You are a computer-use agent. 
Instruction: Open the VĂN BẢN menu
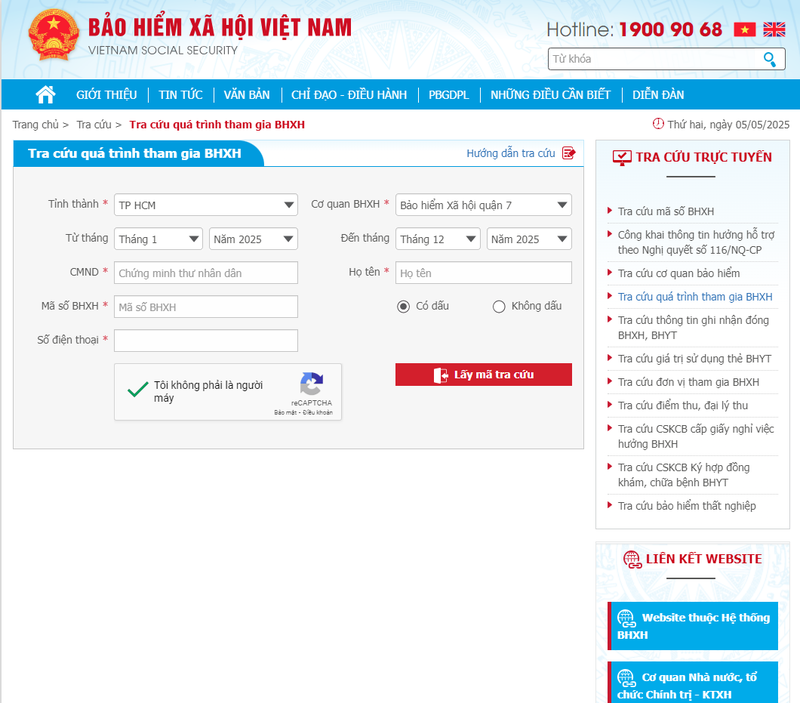pos(247,95)
